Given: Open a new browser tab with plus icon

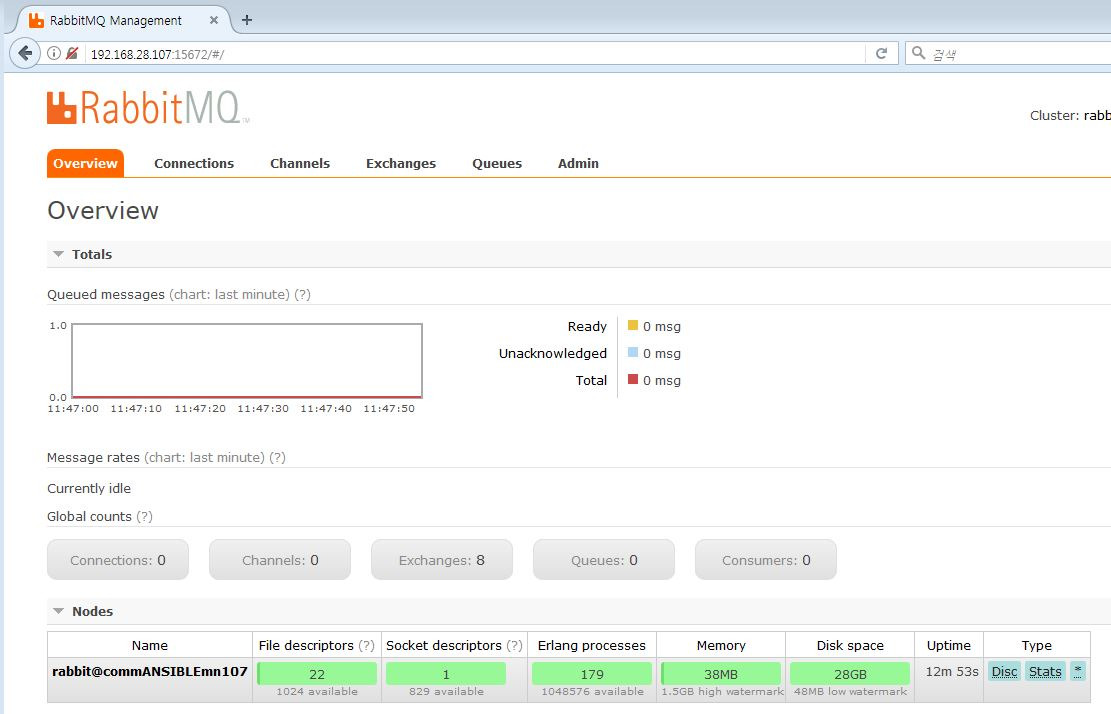Looking at the screenshot, I should 247,20.
